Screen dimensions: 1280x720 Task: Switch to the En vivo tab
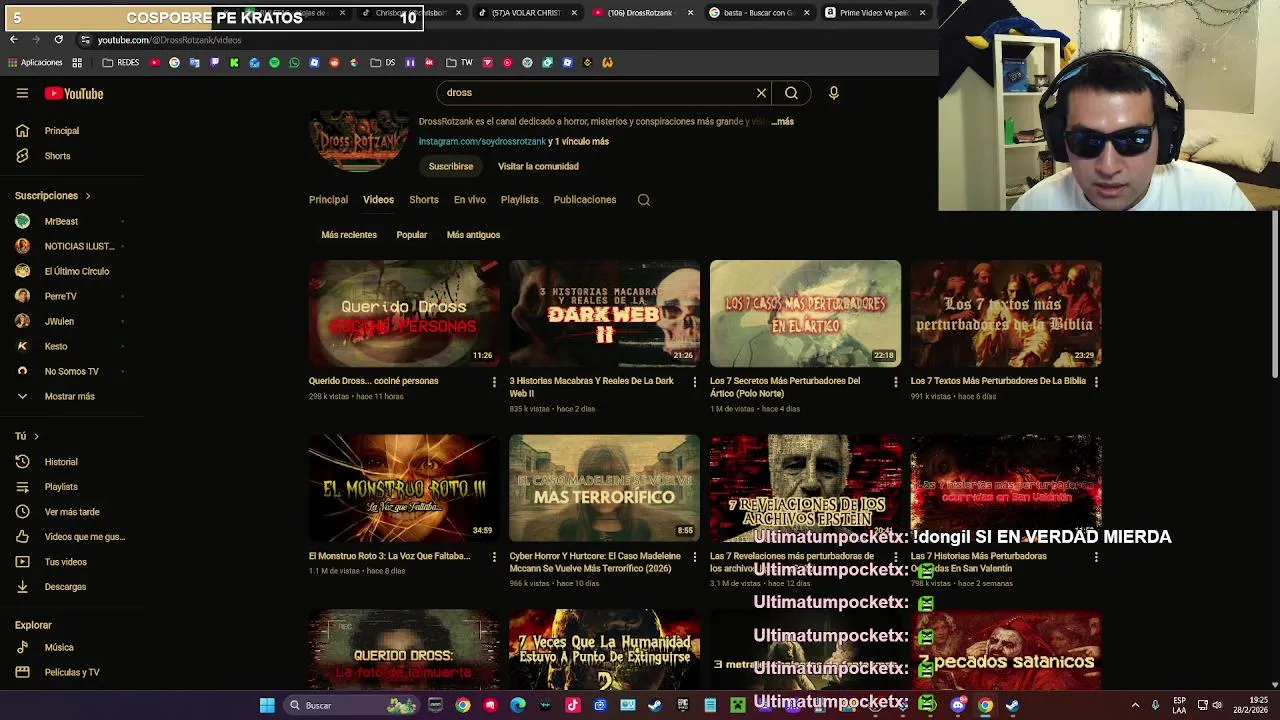(470, 200)
